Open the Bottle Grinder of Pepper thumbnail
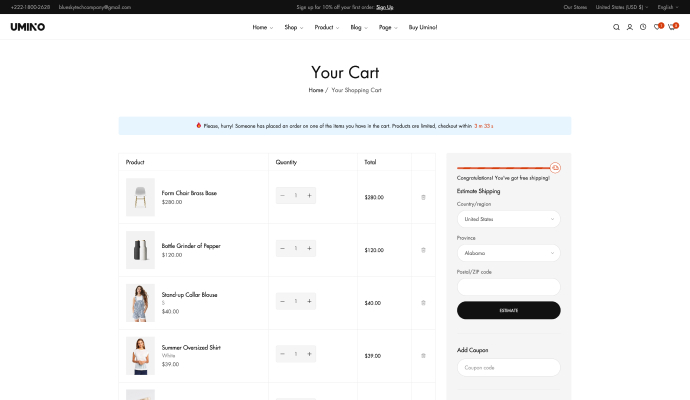Image resolution: width=690 pixels, height=400 pixels. tap(140, 250)
